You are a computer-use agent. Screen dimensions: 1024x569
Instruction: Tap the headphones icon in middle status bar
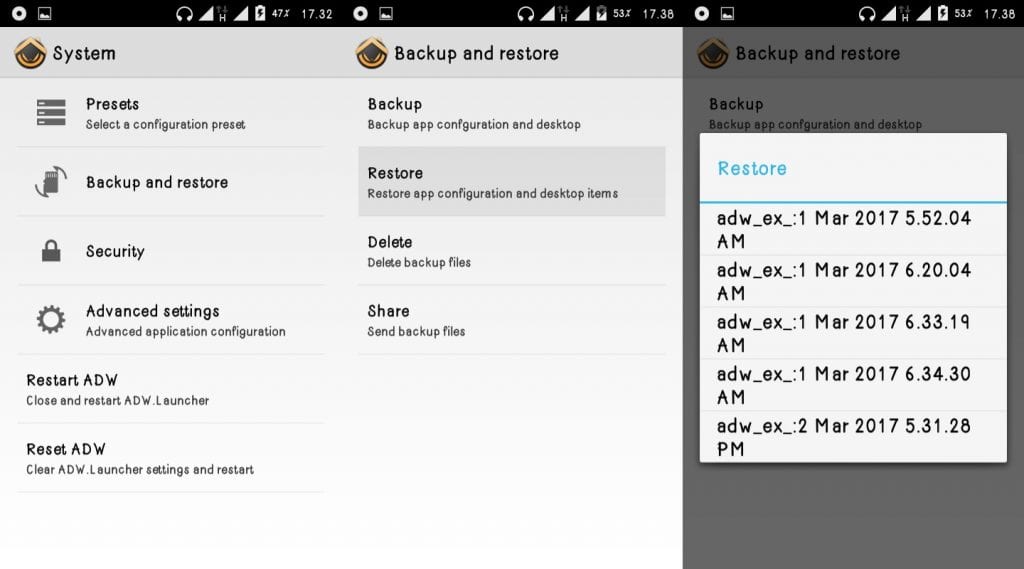pos(526,14)
